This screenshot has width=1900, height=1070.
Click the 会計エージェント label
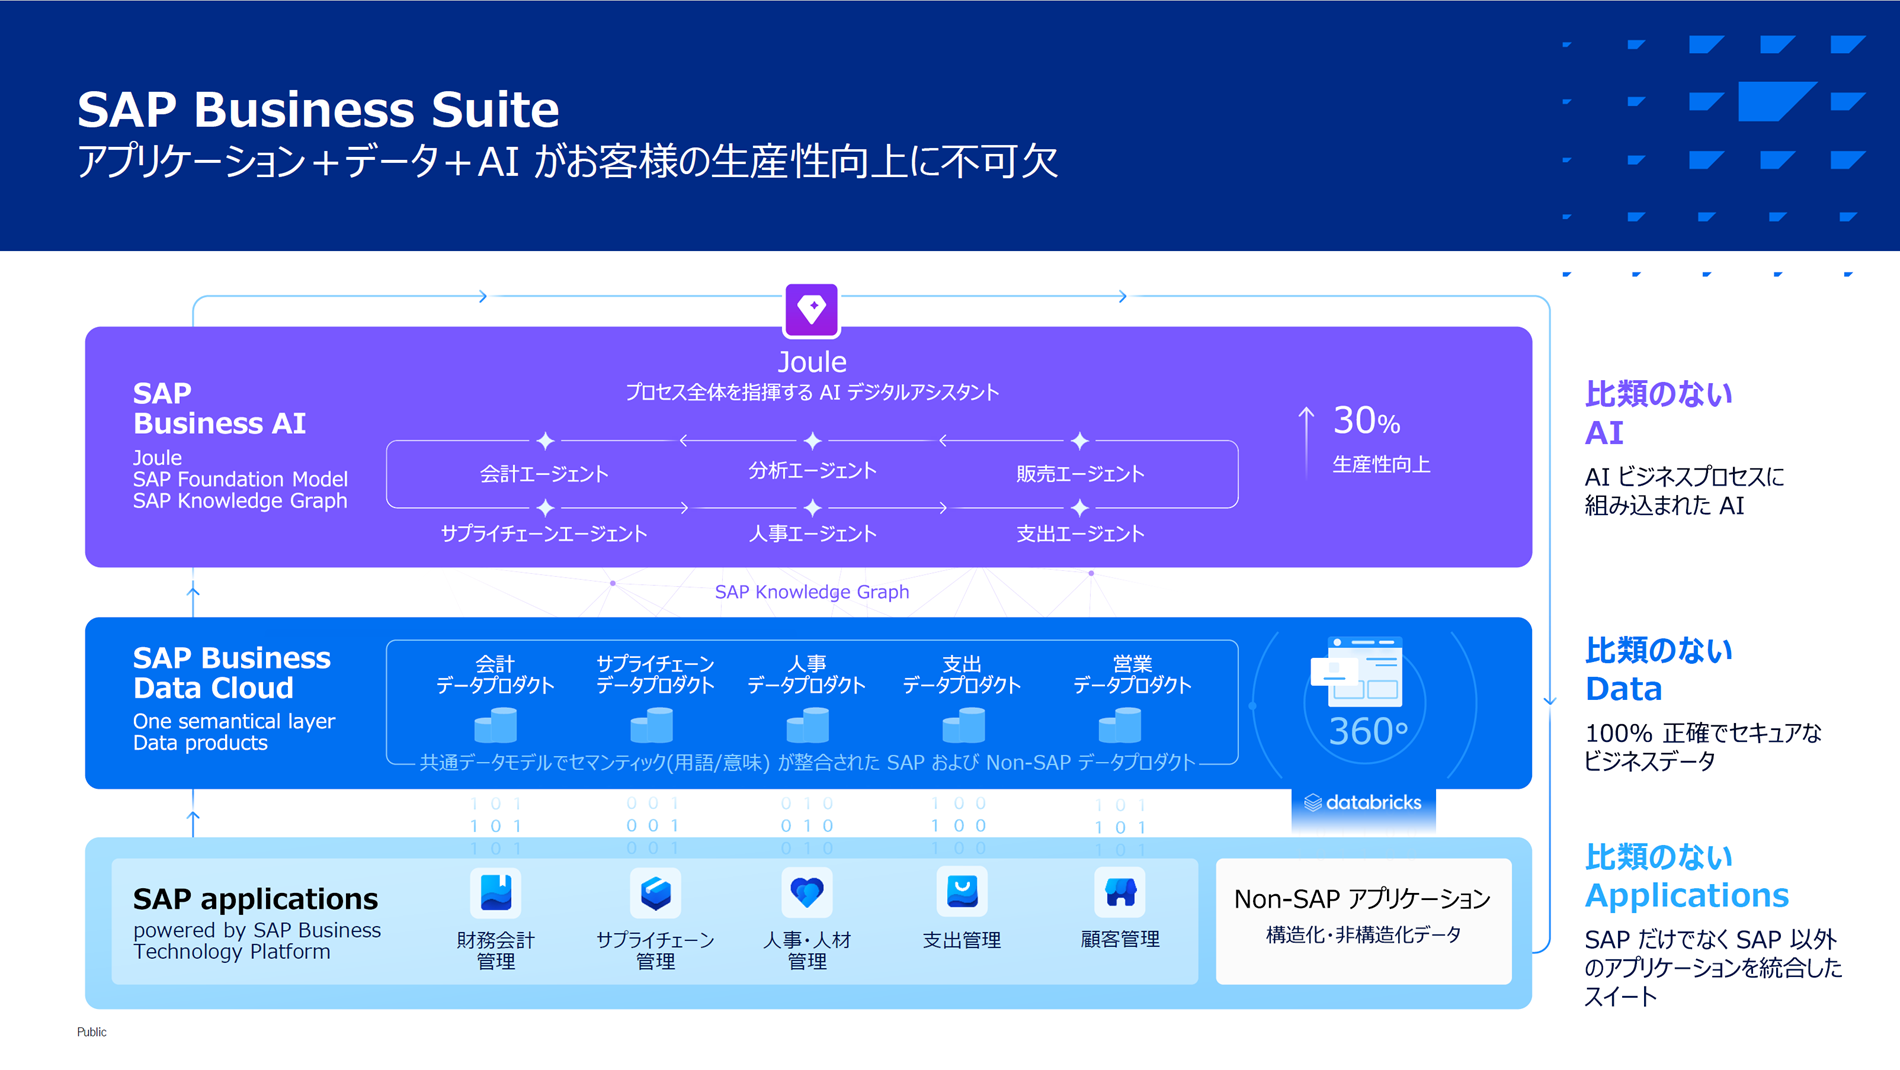544,474
